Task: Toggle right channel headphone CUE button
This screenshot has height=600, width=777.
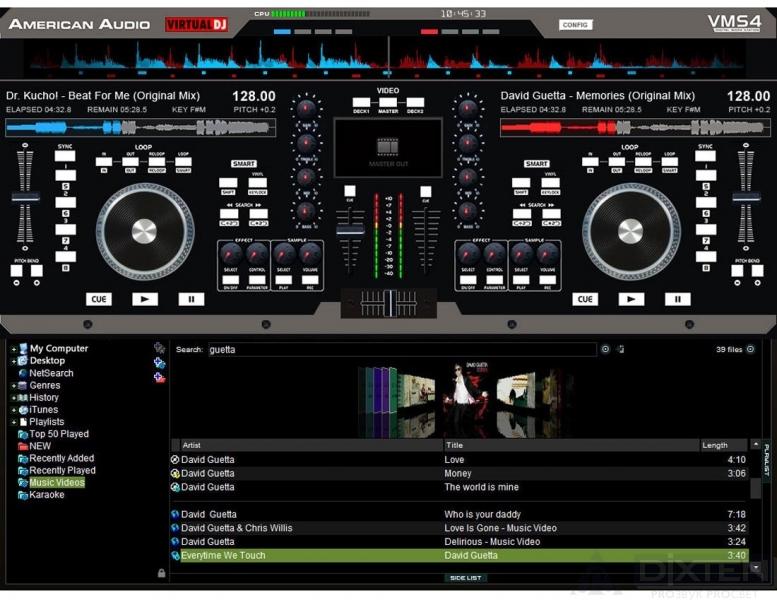Action: point(425,191)
